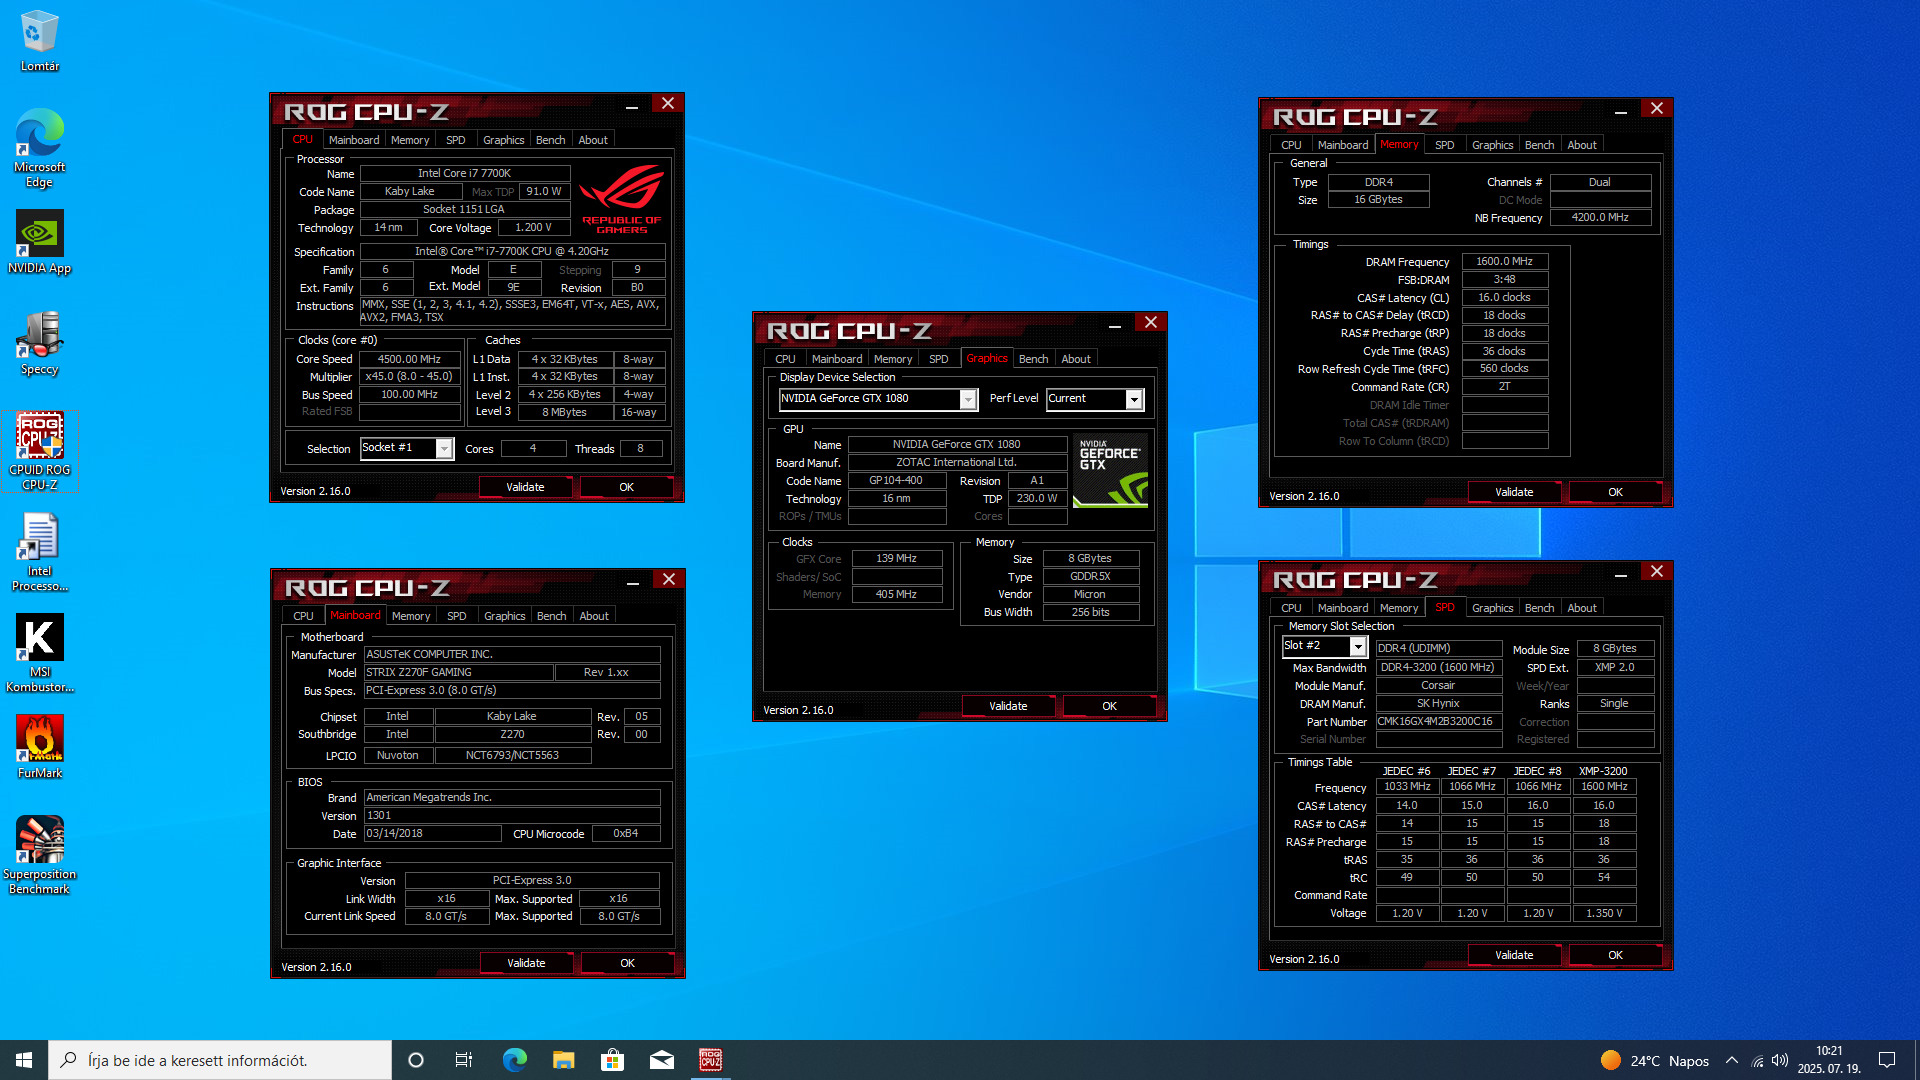Open the Slot #2 memory slot dropdown
This screenshot has height=1080, width=1920.
pyautogui.click(x=1358, y=647)
